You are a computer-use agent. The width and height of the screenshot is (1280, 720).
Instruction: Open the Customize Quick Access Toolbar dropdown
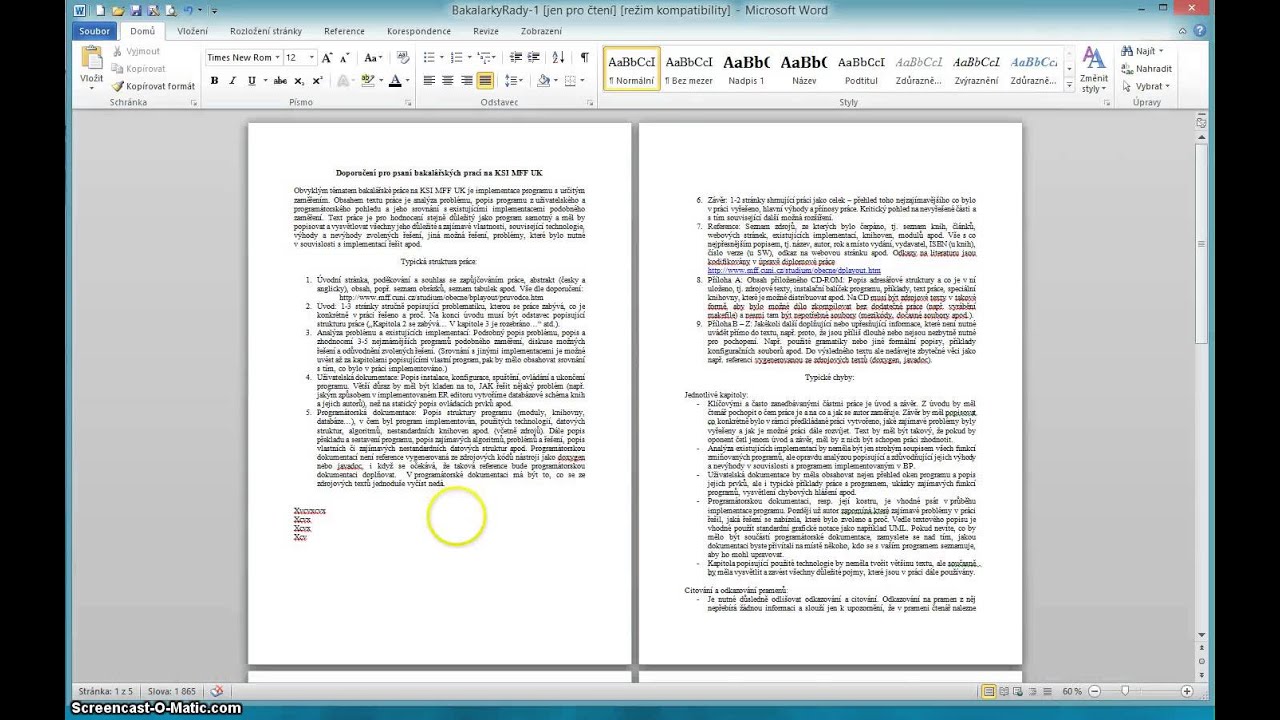214,10
